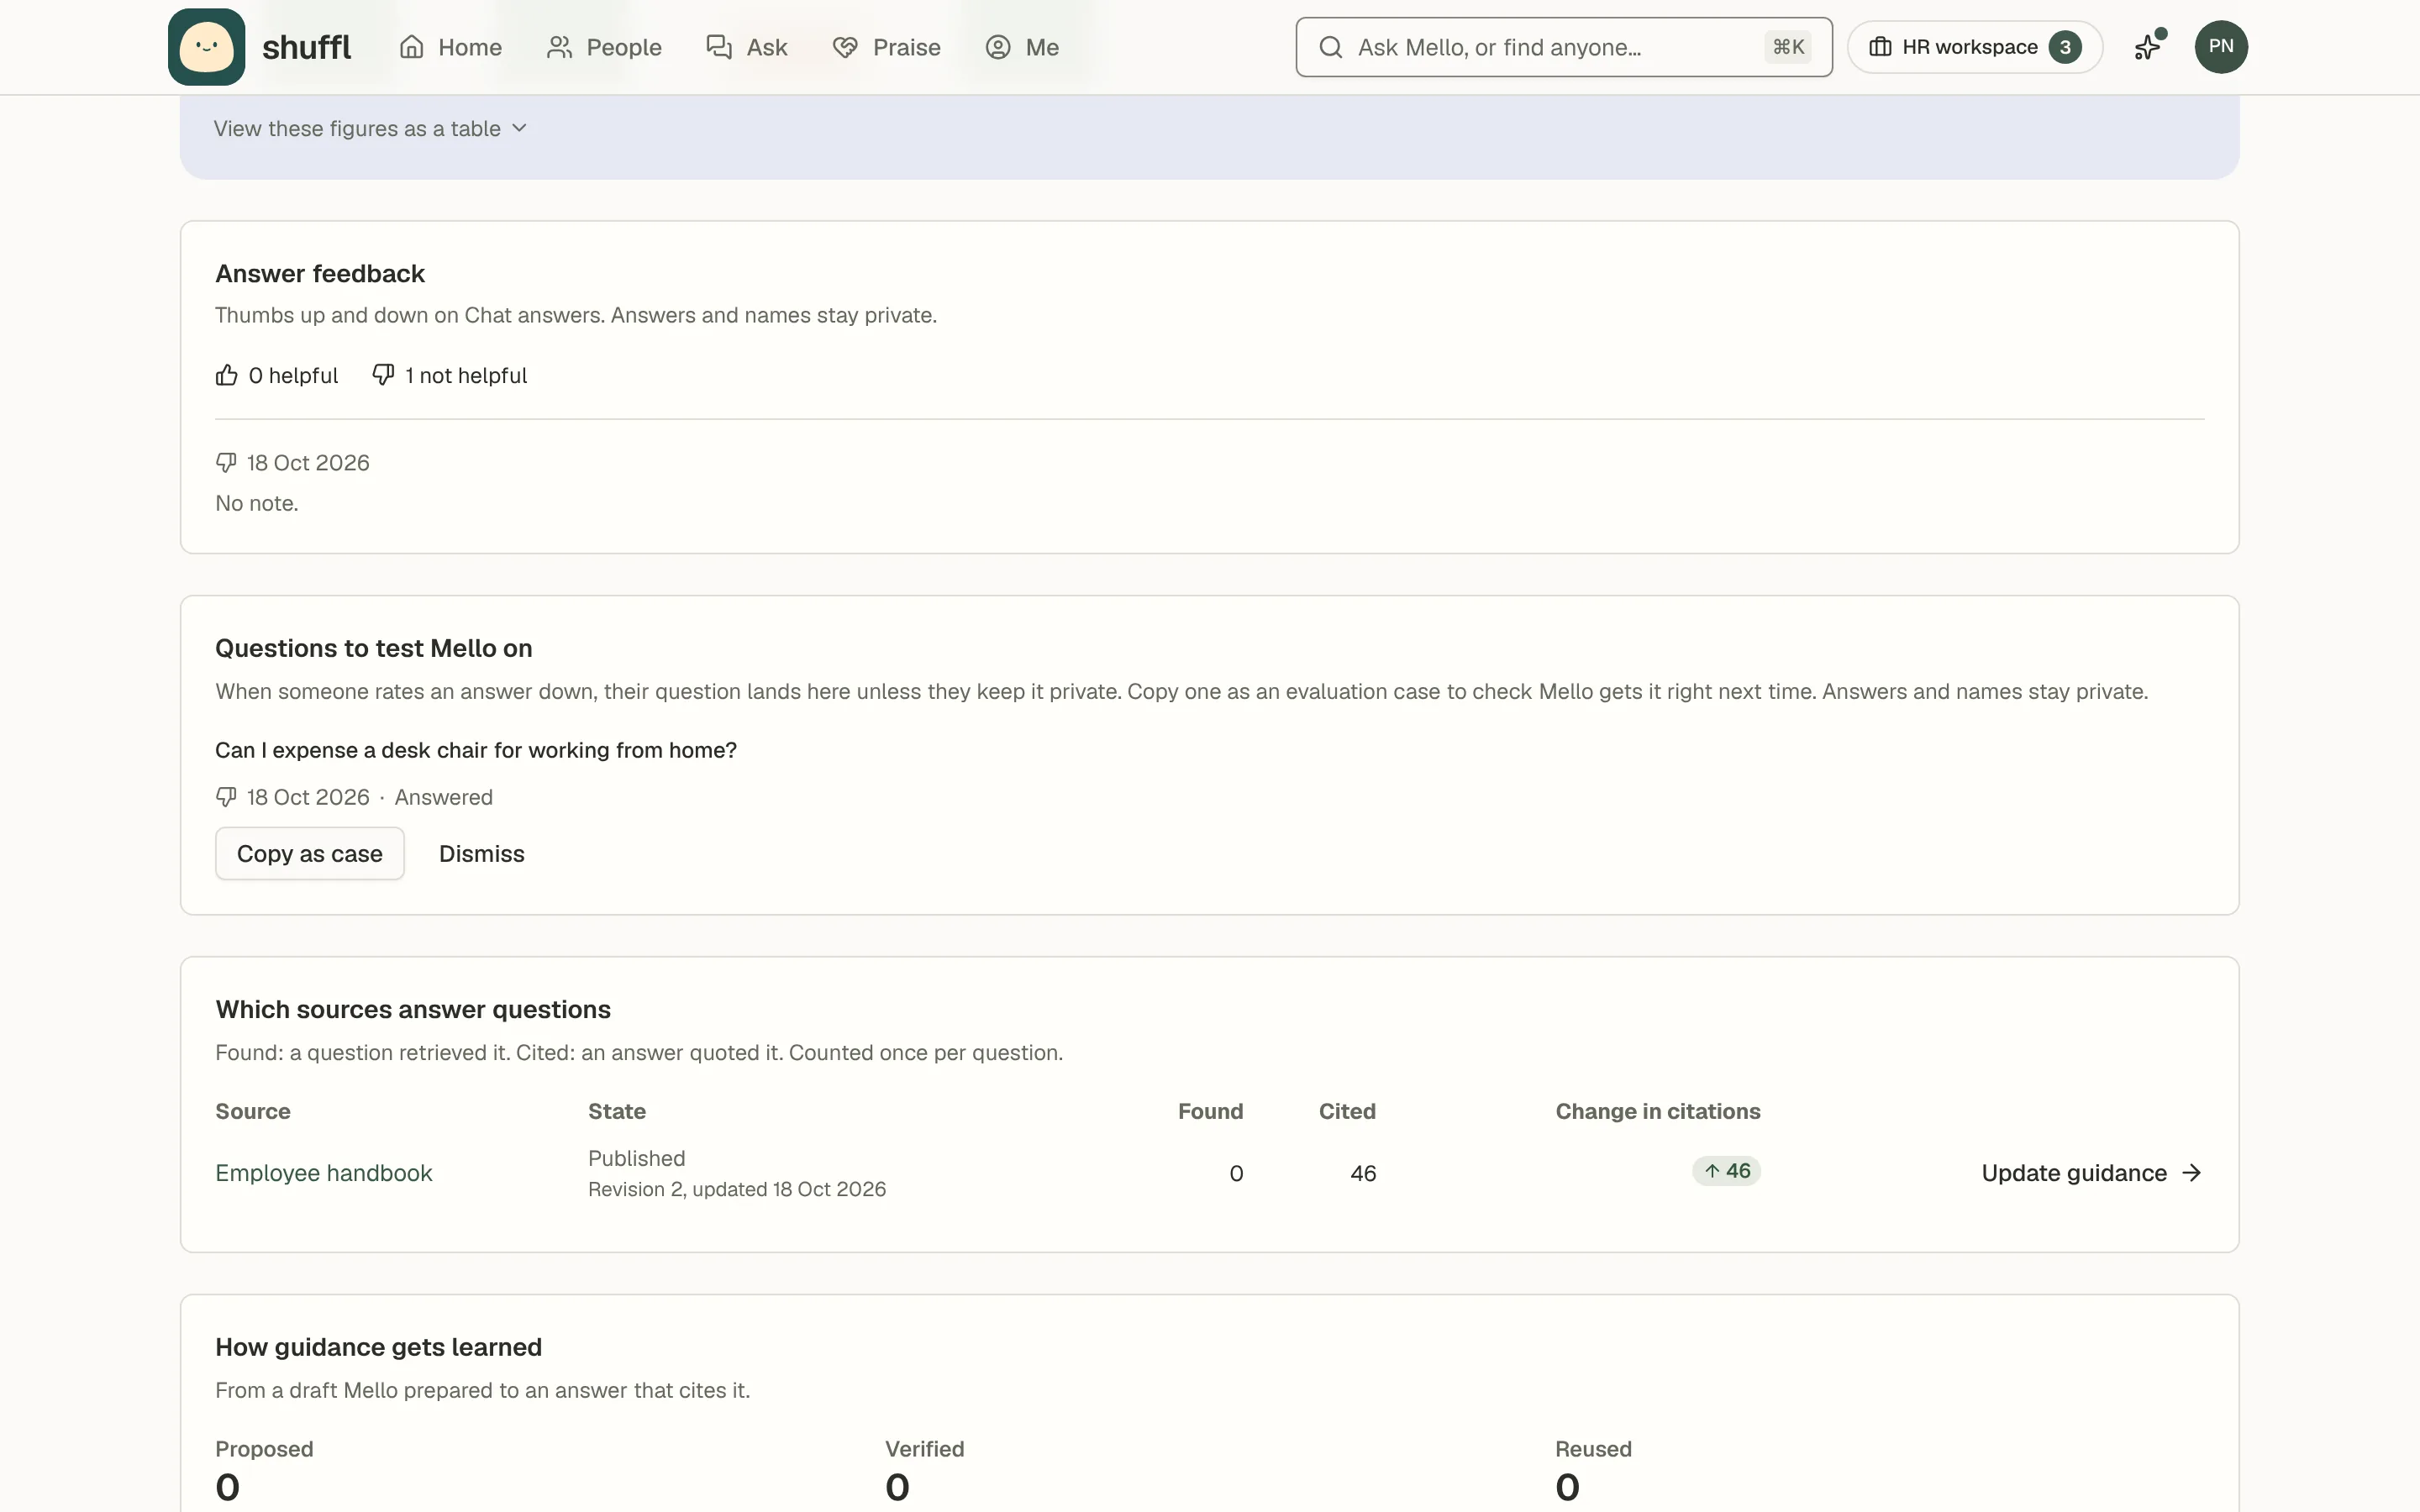Click the Proposed metric label
This screenshot has width=2420, height=1512.
tap(264, 1449)
